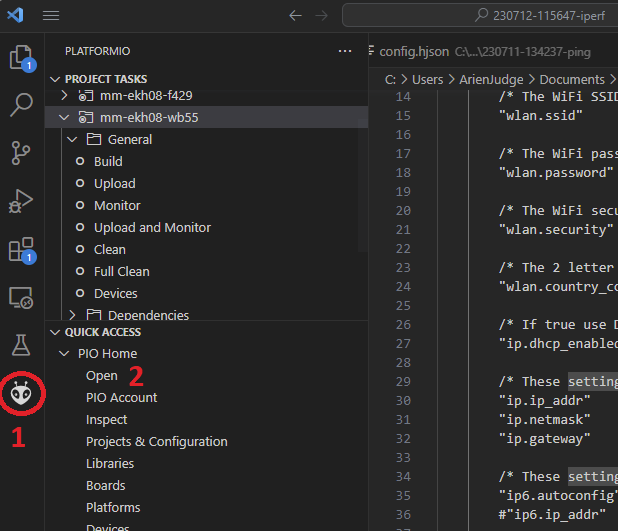Open Run and Debug view
Viewport: 618px width, 531px height.
[21, 201]
